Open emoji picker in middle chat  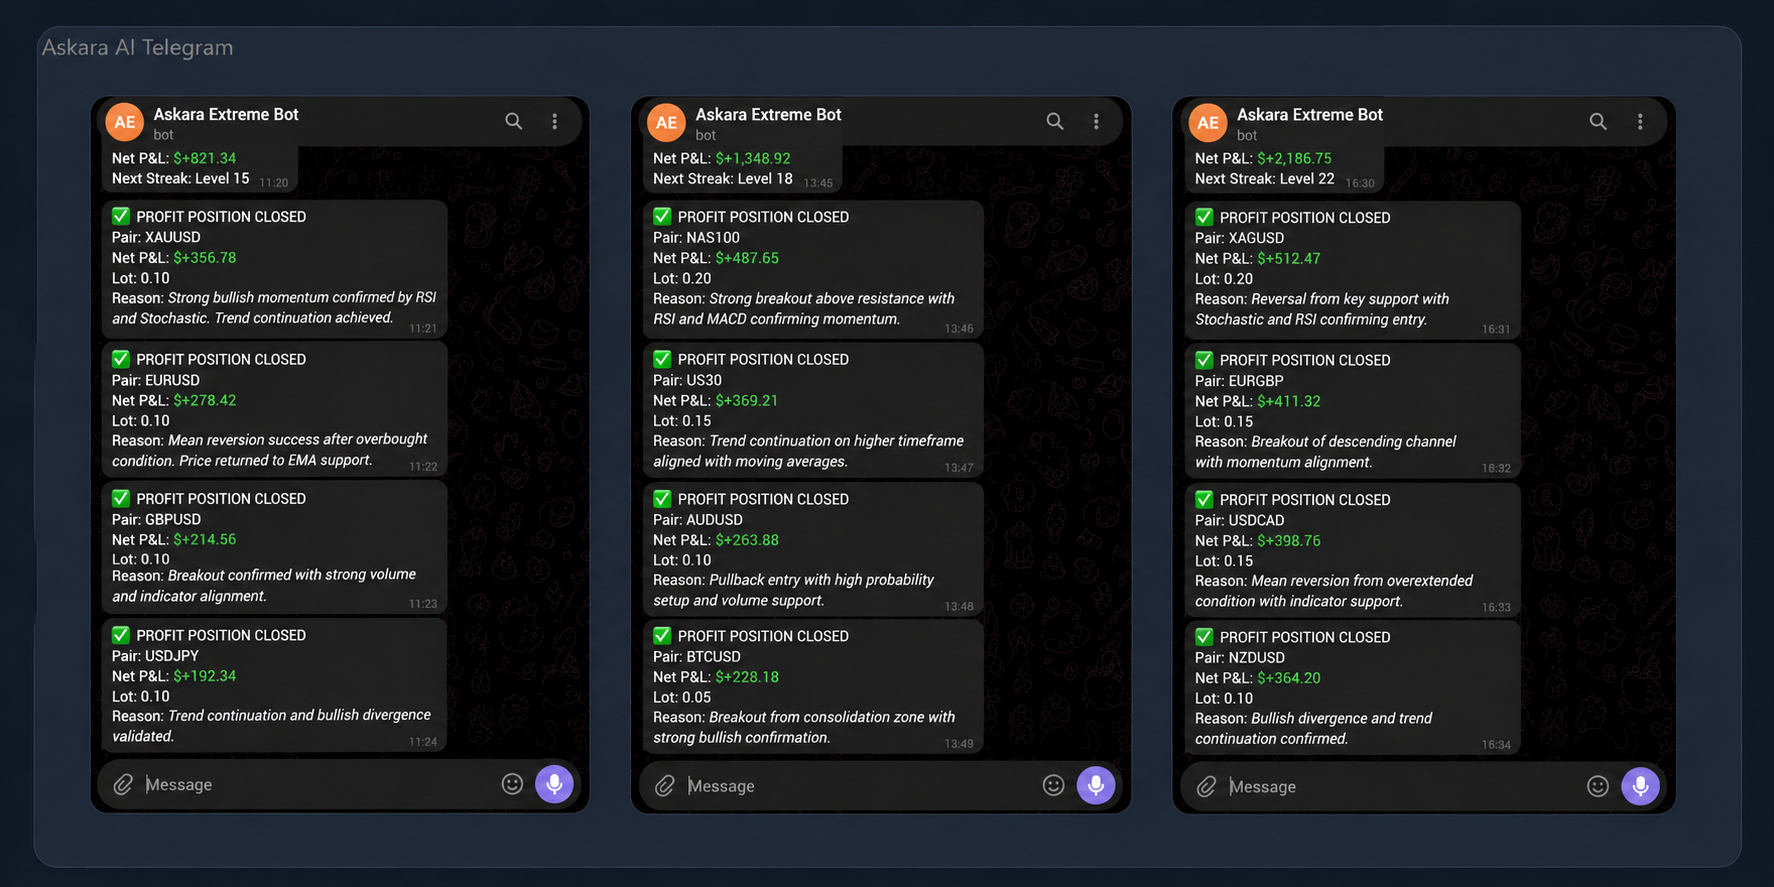pos(1053,786)
